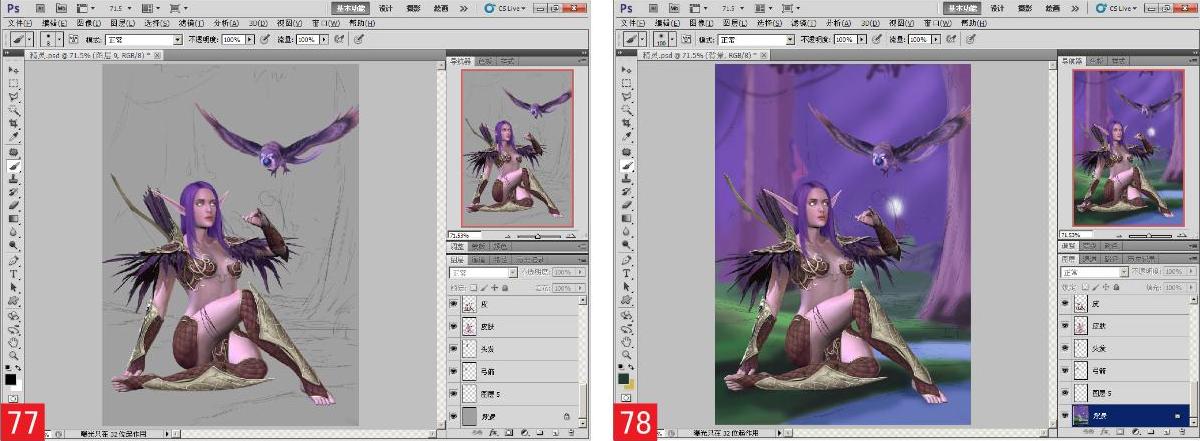Select the Lasso tool in left window
The image size is (1200, 441).
[x=14, y=96]
